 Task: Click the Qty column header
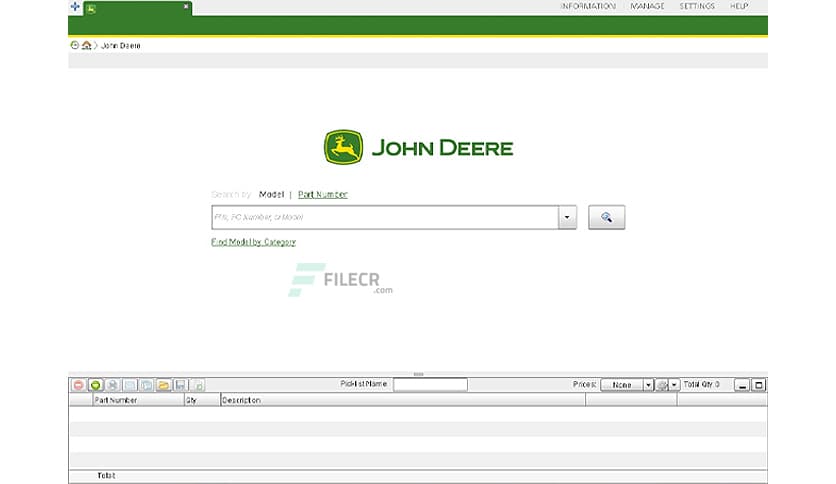[202, 400]
